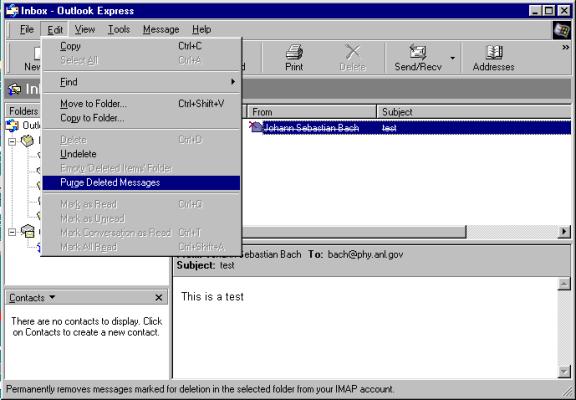The image size is (576, 400).
Task: Click subject "test" in message list
Action: pyautogui.click(x=389, y=128)
